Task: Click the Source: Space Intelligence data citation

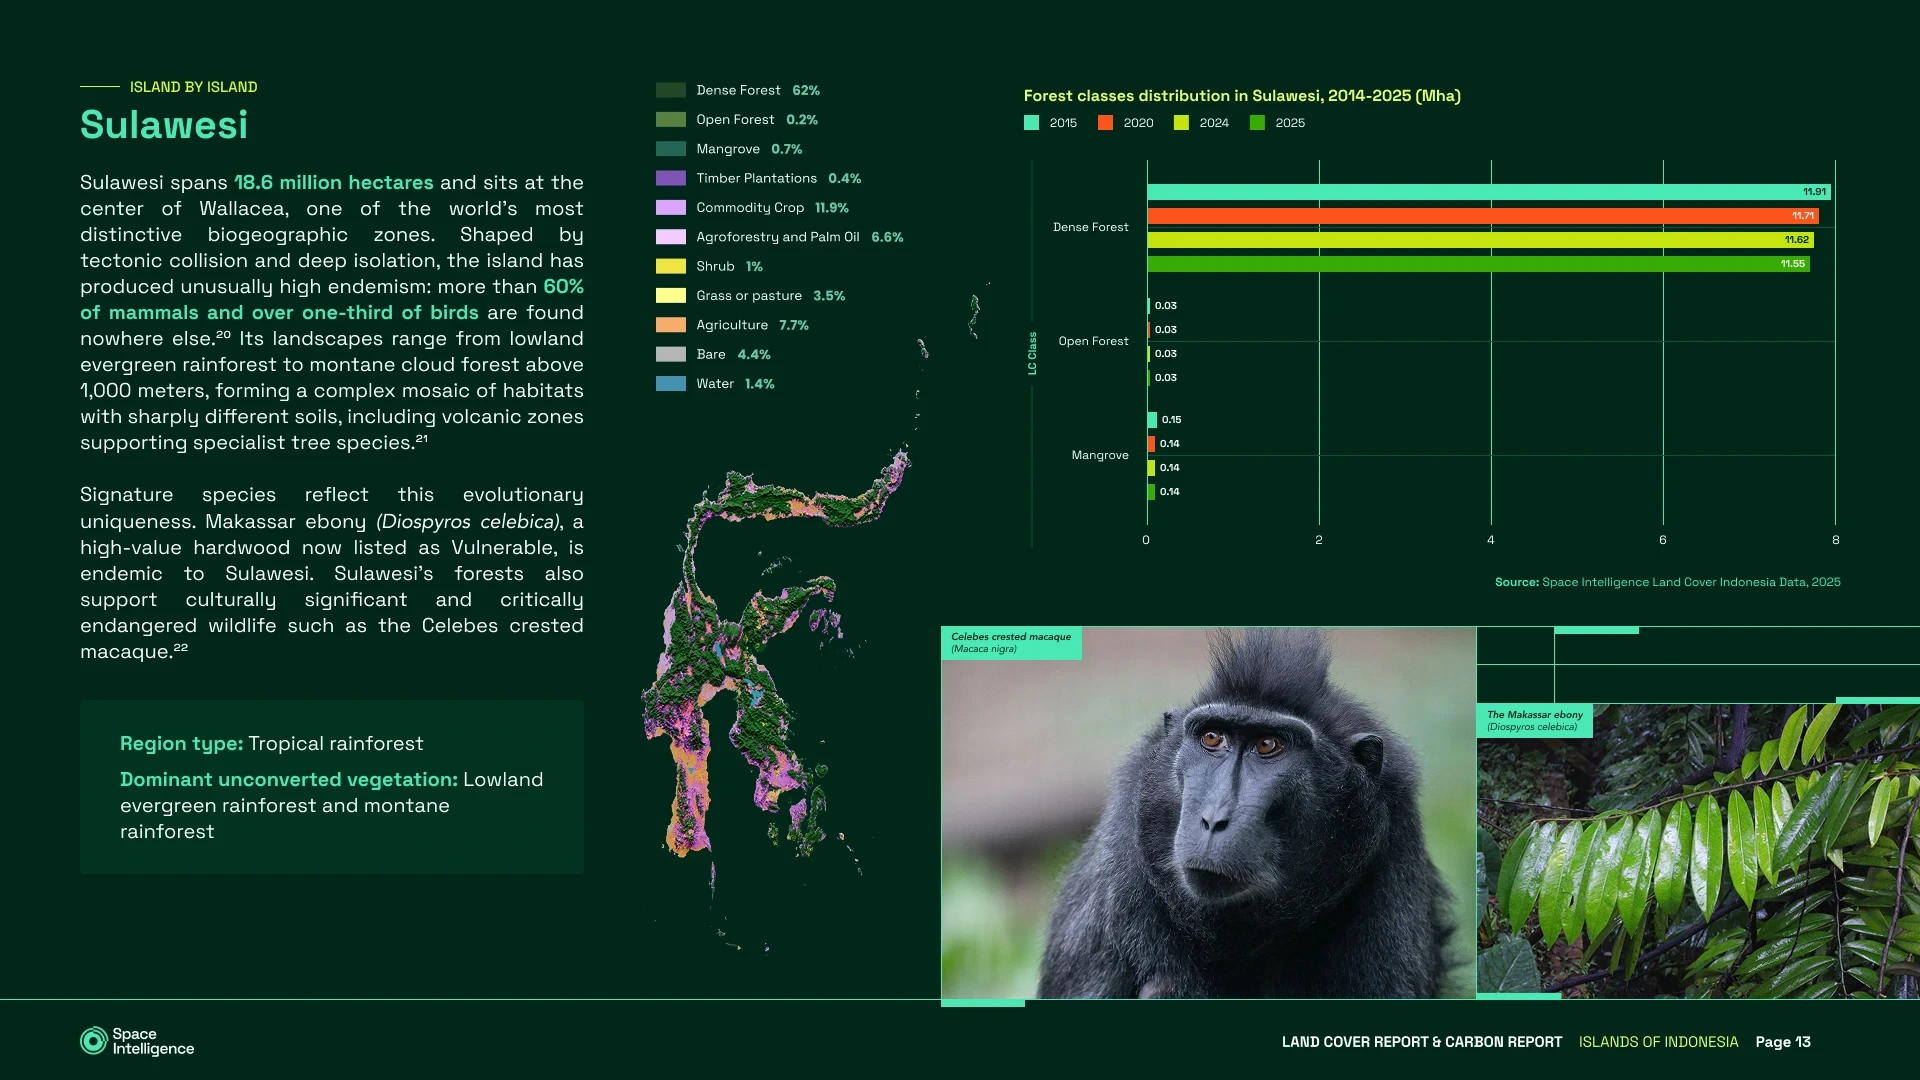Action: pos(1667,582)
